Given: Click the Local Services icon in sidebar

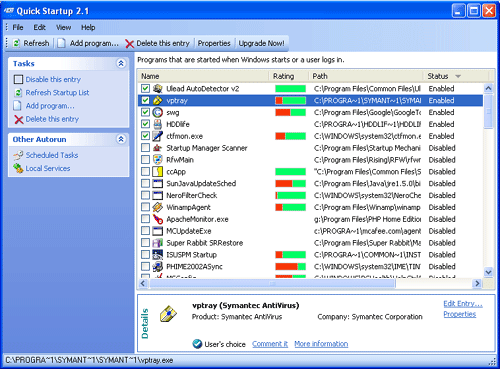Looking at the screenshot, I should click(18, 168).
